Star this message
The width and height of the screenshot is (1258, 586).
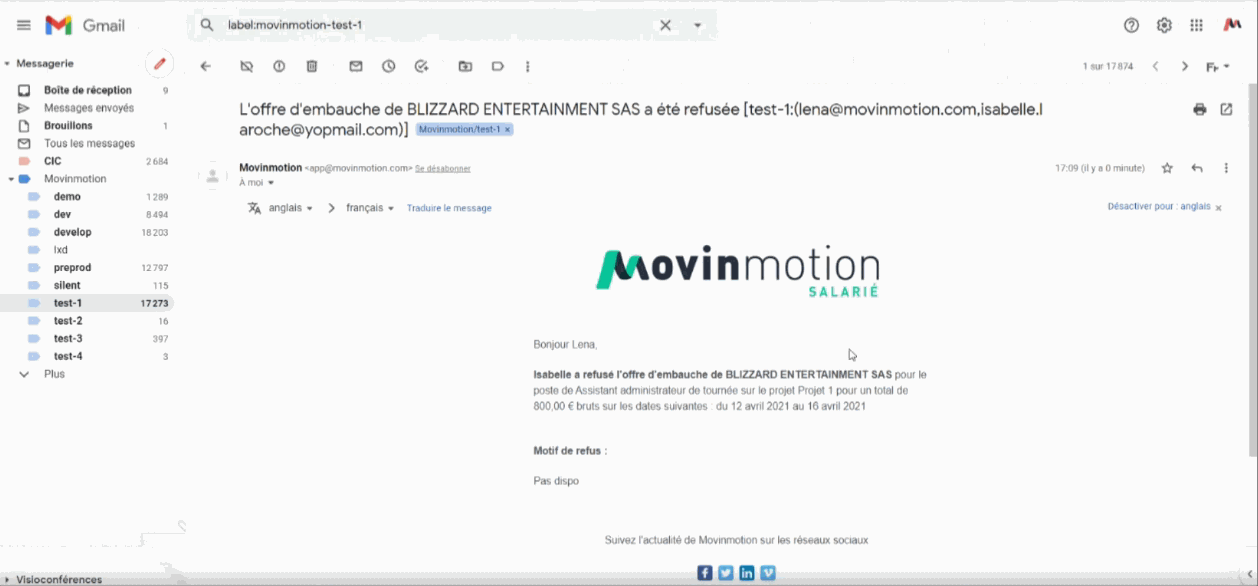pos(1166,168)
